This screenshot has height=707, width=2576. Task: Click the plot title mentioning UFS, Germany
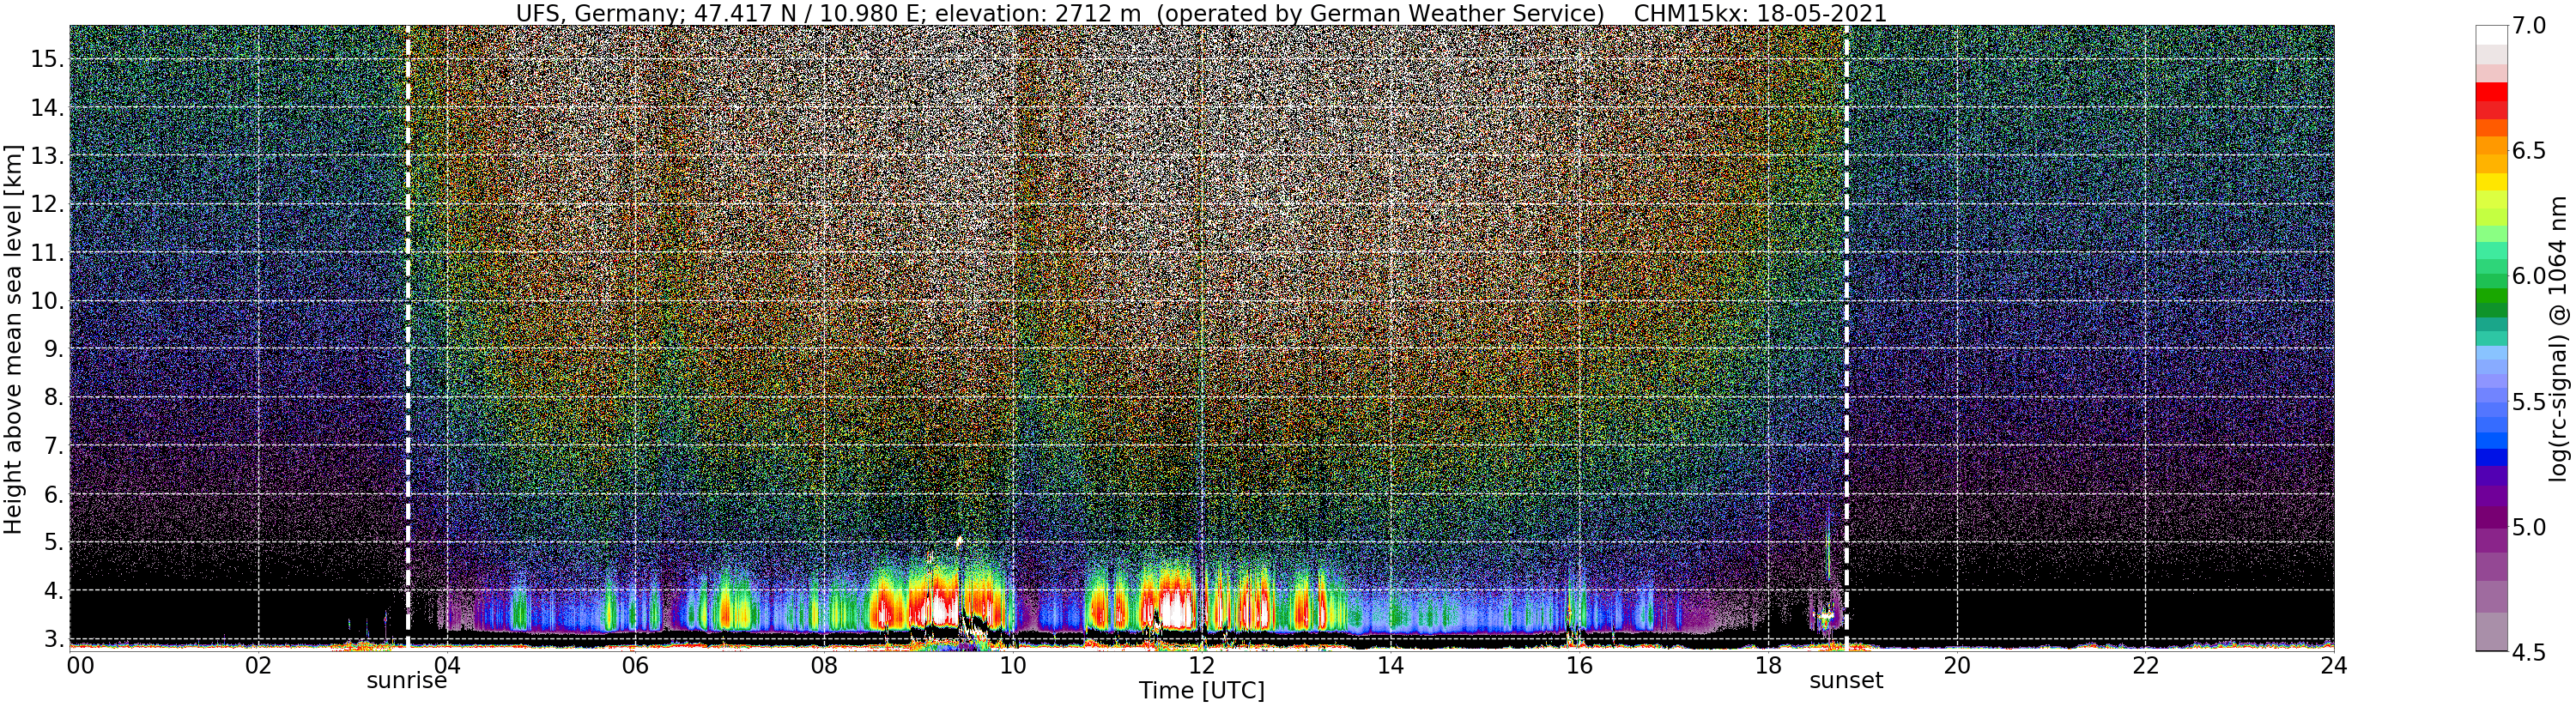(1201, 13)
